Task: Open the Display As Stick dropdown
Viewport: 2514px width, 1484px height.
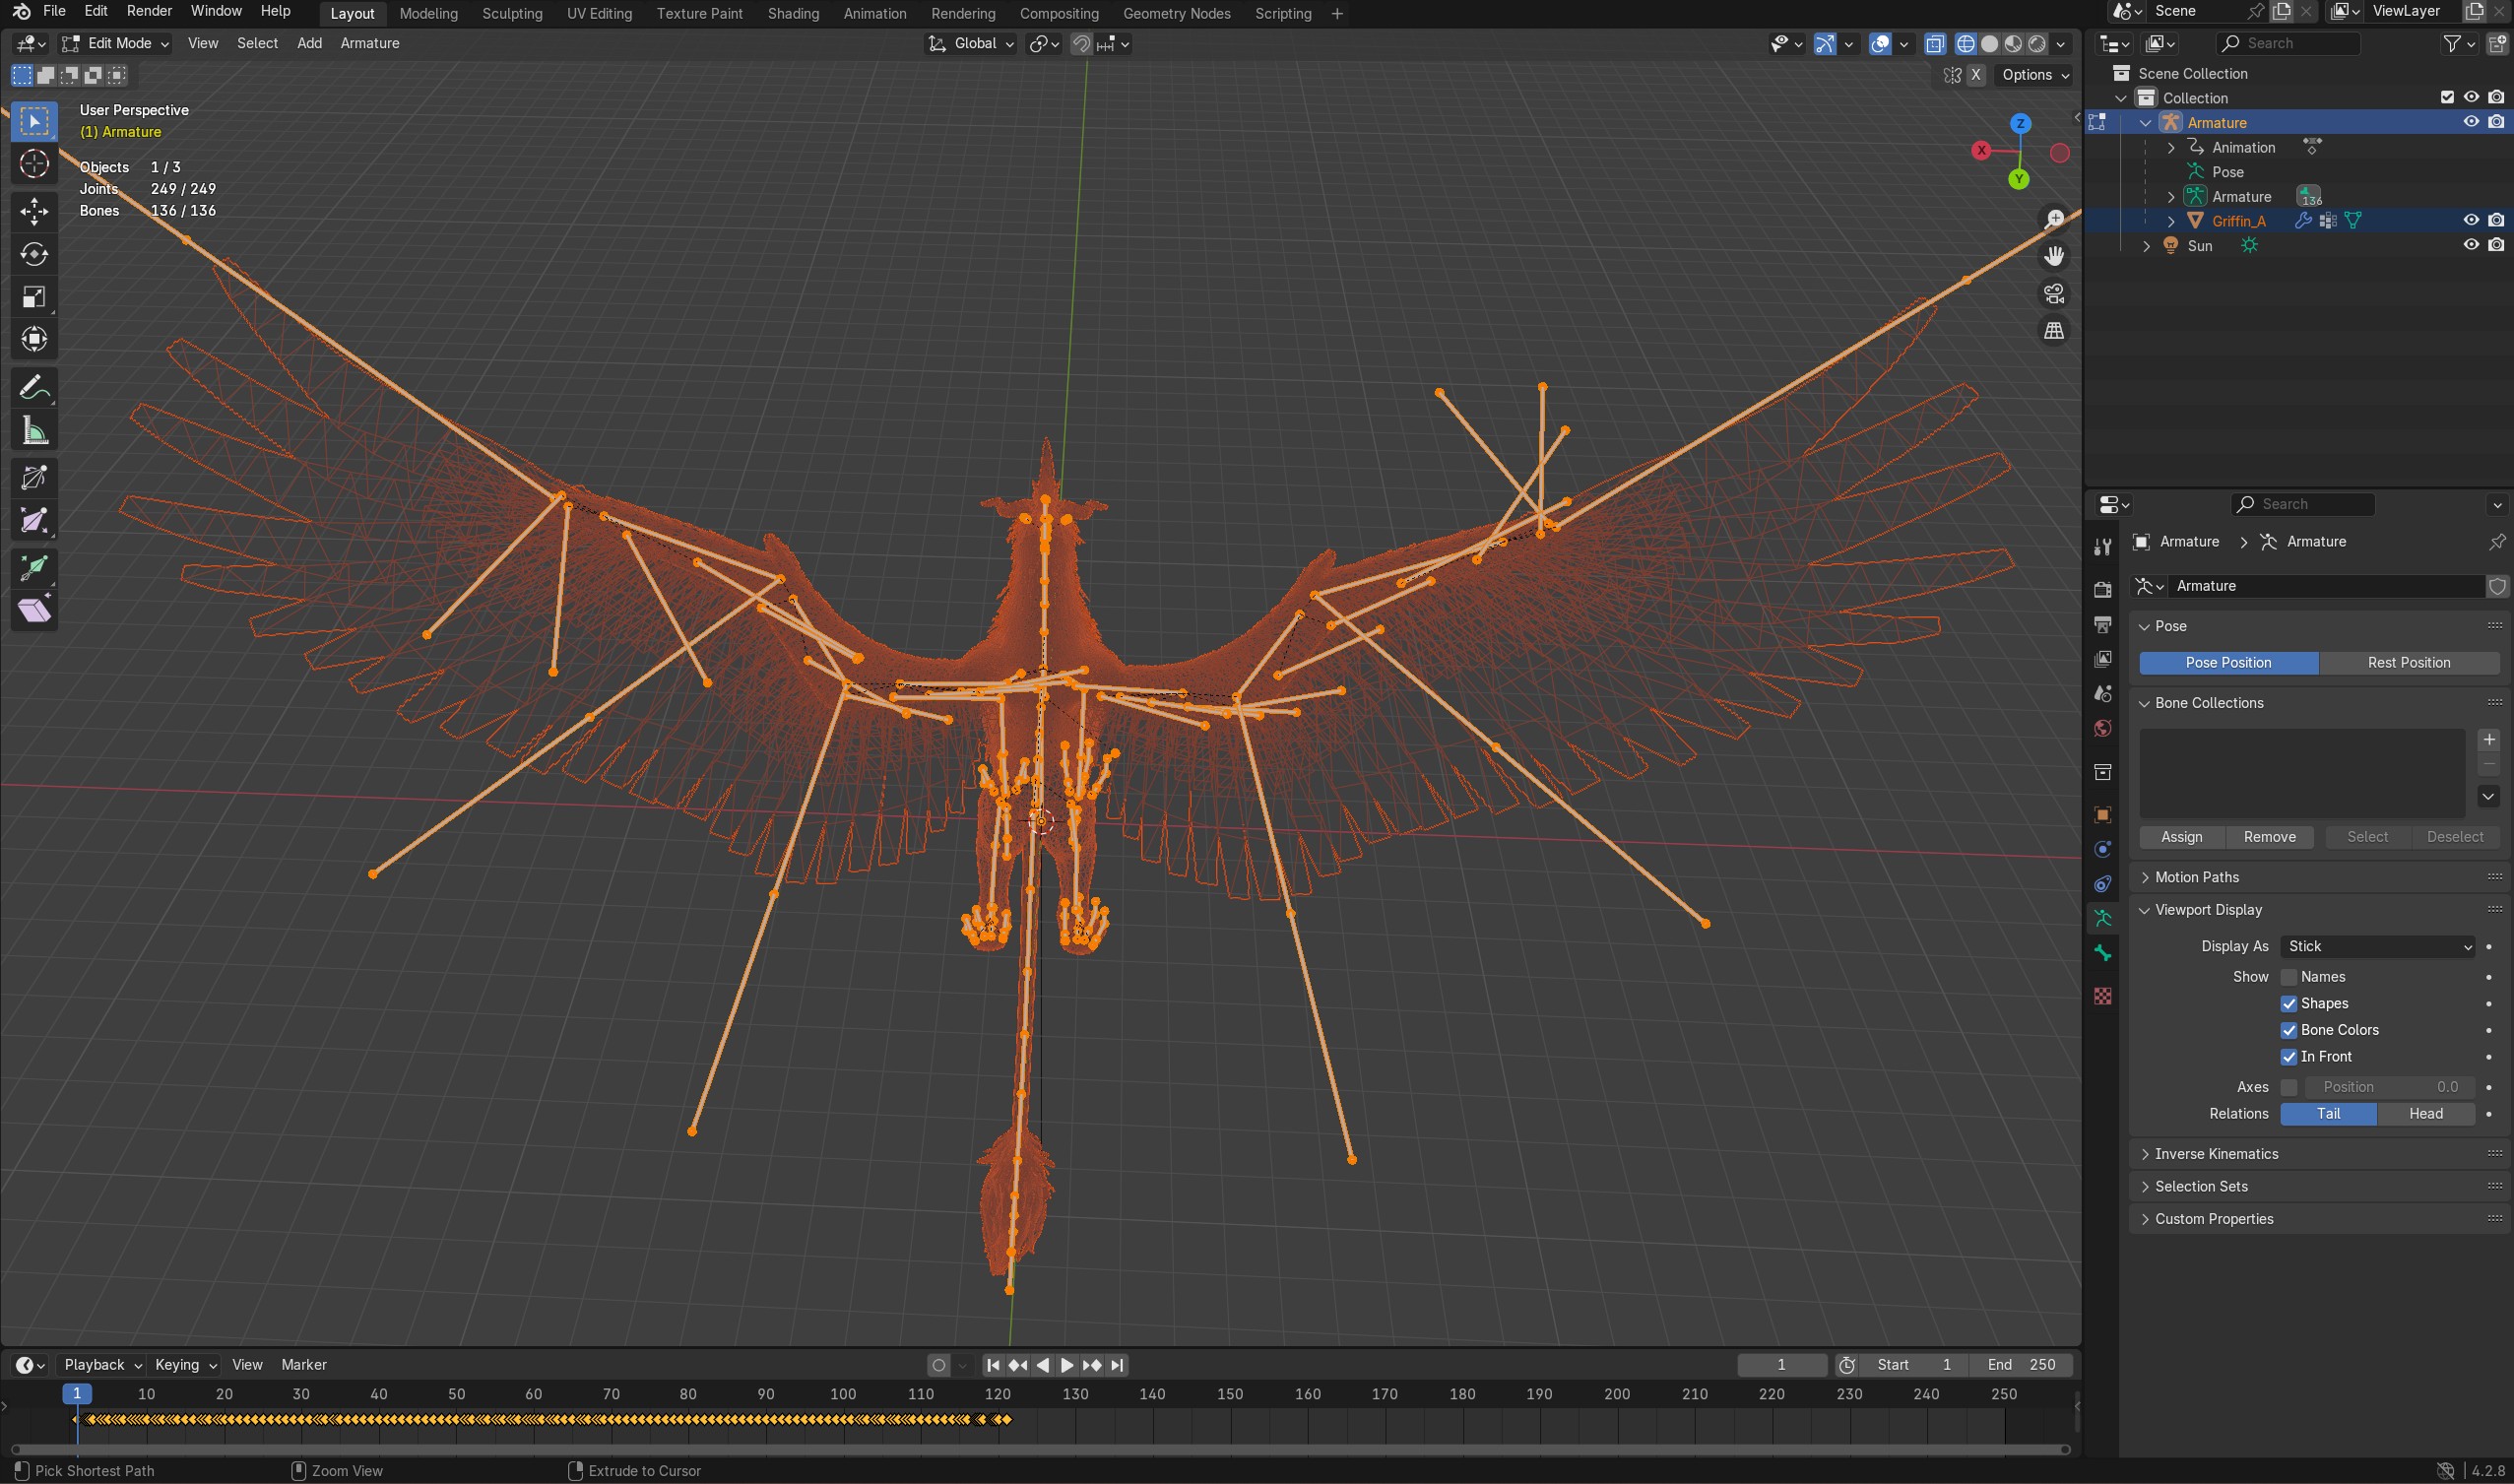Action: click(2377, 946)
